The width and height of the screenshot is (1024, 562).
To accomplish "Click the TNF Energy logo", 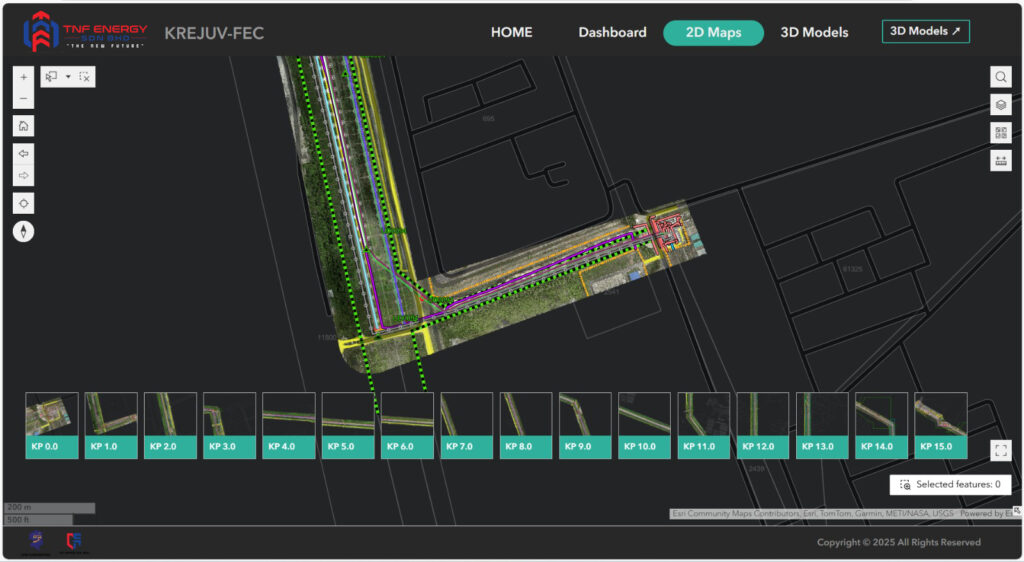I will pyautogui.click(x=85, y=32).
